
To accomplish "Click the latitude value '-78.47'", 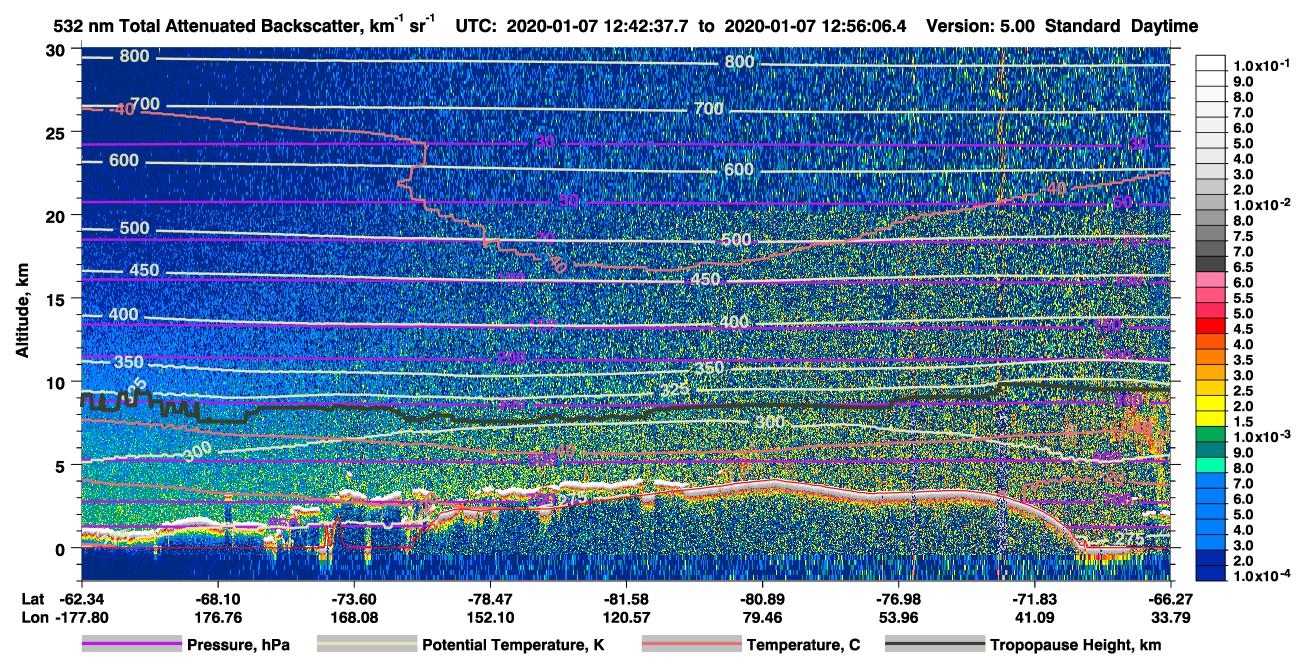I will (x=490, y=600).
